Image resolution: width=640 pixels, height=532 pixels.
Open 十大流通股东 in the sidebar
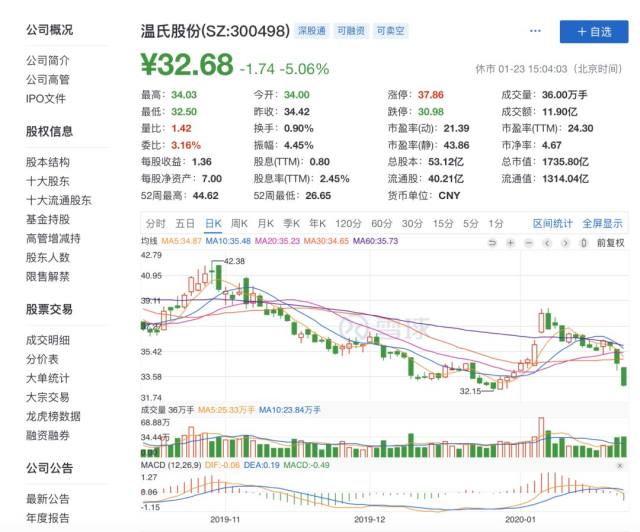point(59,200)
